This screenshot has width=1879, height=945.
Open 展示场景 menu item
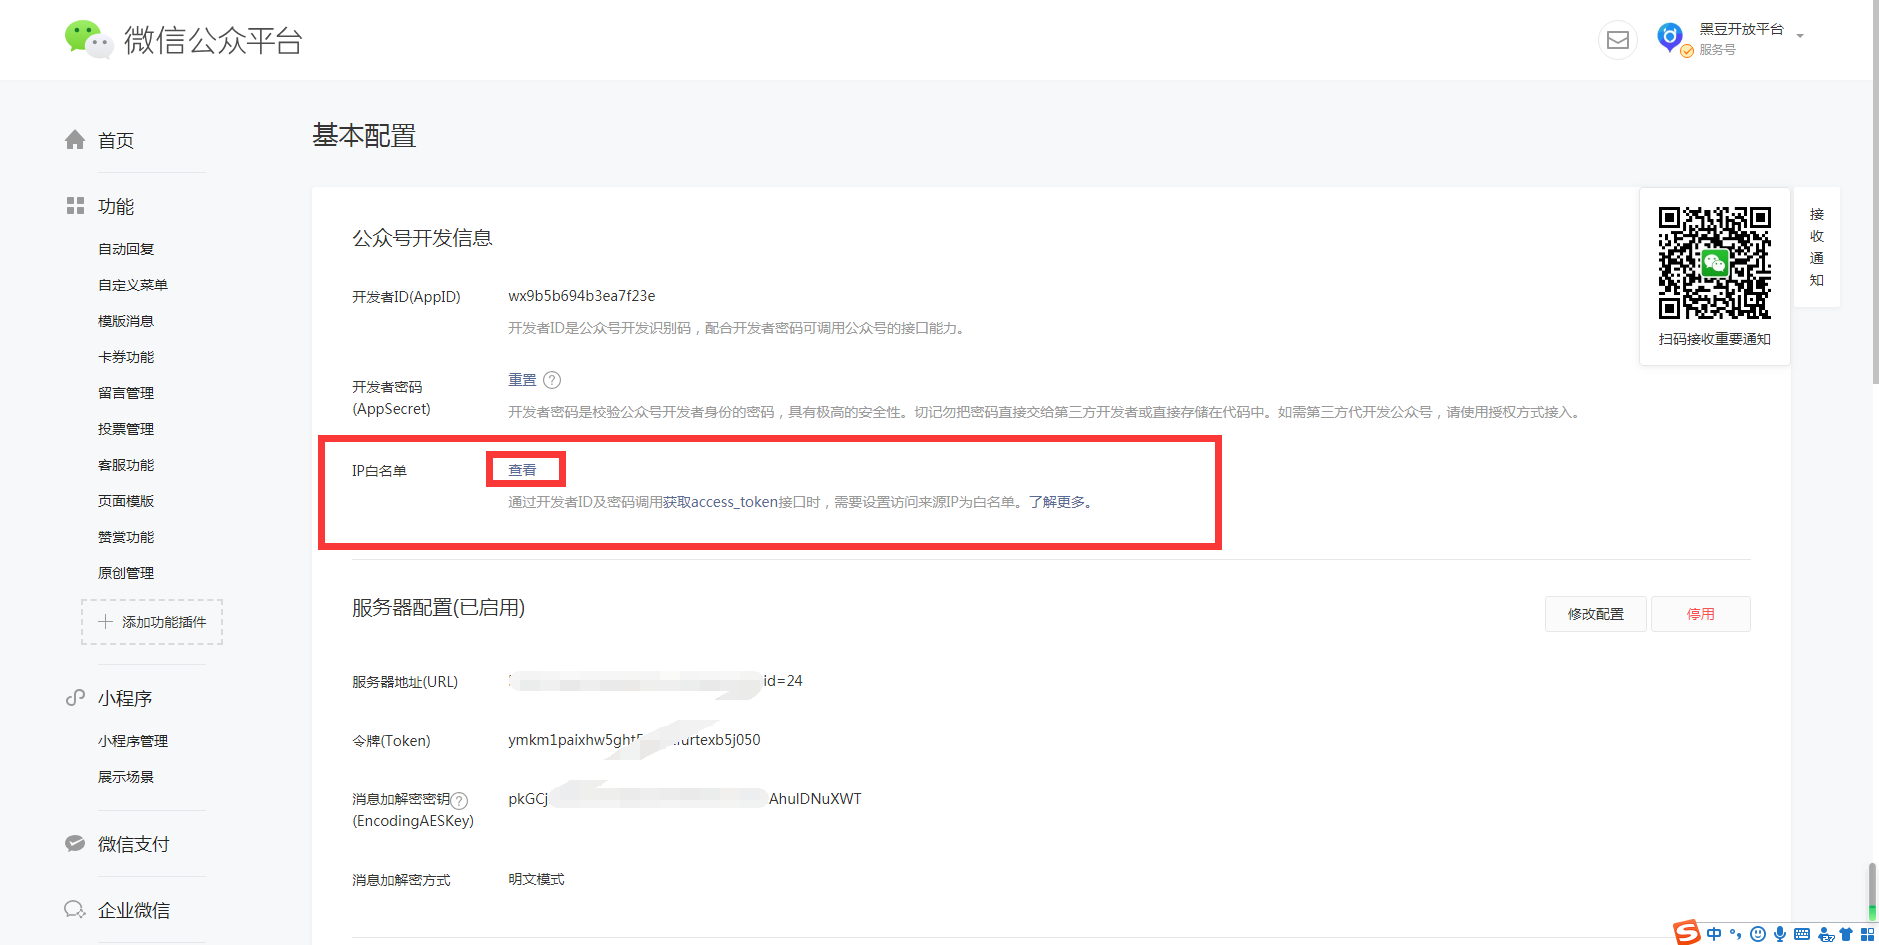coord(126,777)
